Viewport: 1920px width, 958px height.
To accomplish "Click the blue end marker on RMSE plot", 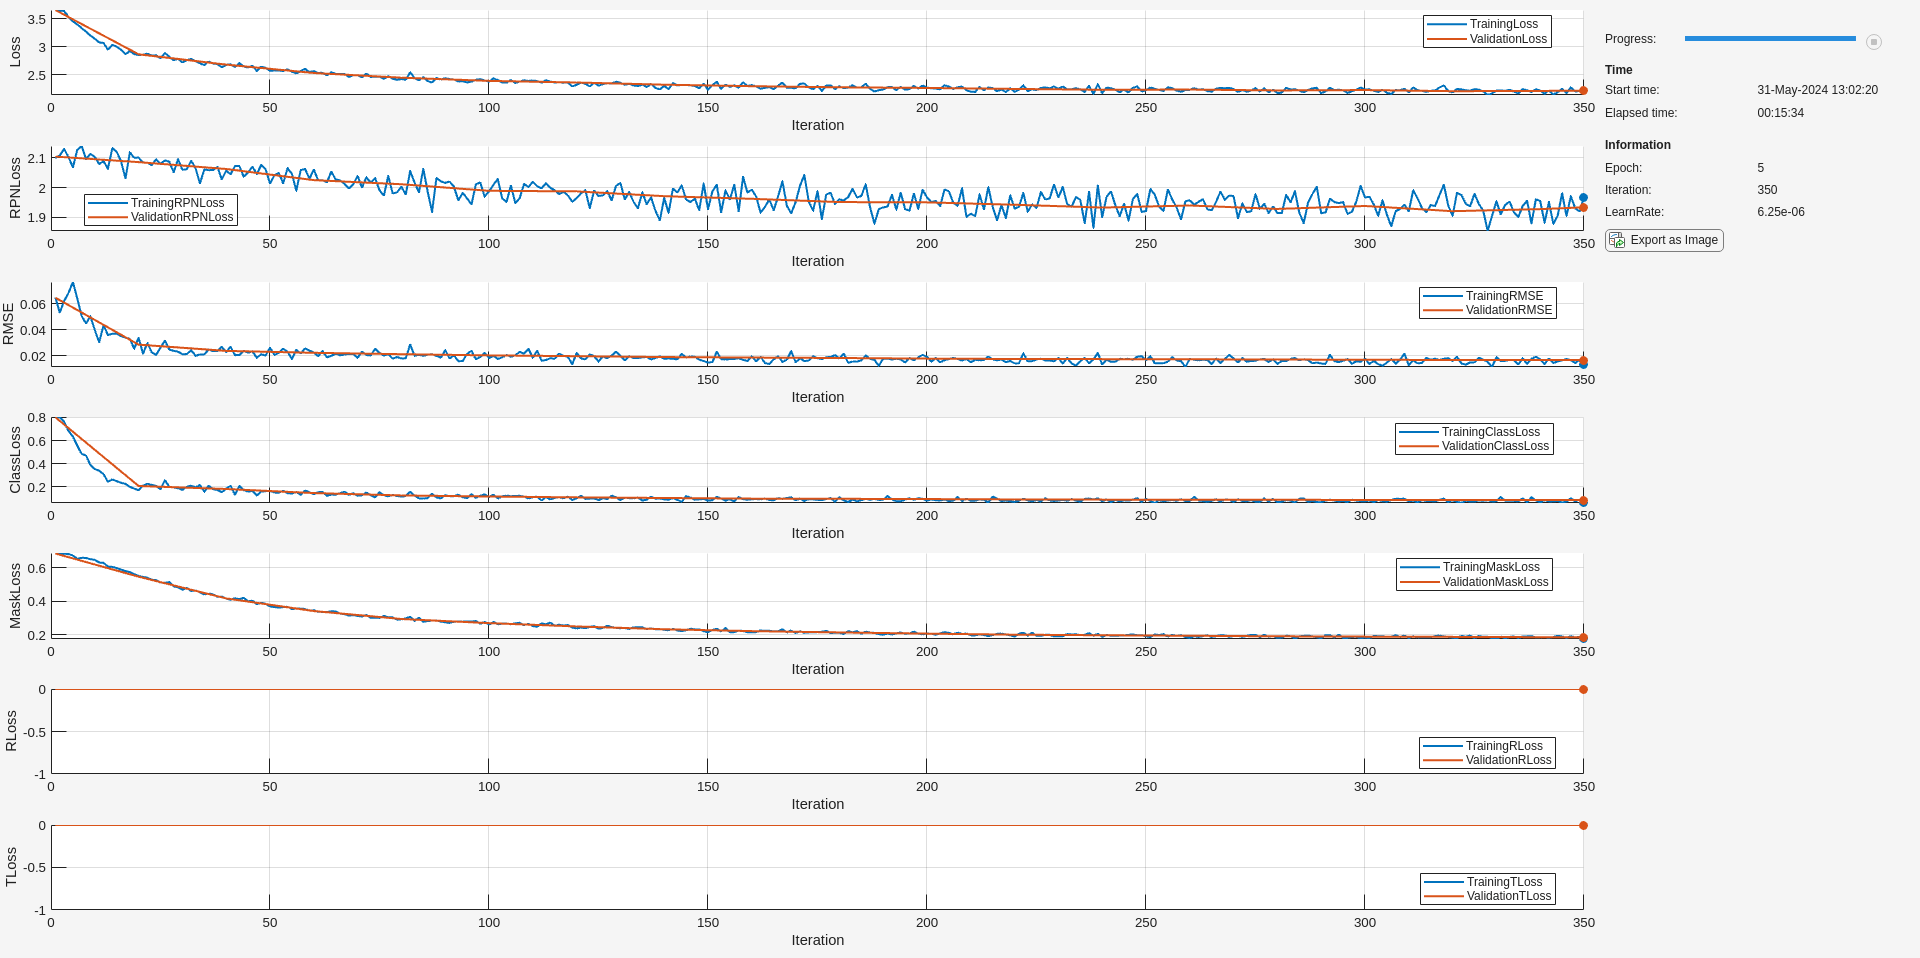I will pos(1583,365).
